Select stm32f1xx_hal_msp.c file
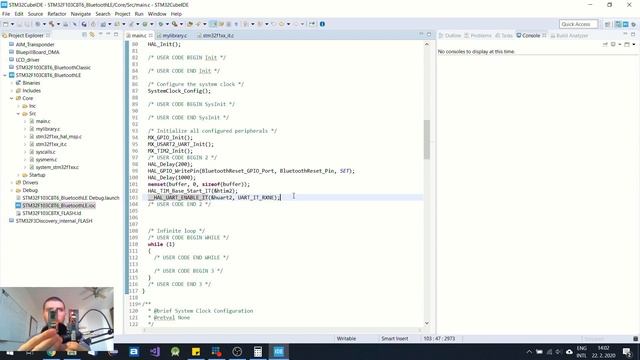Image resolution: width=640 pixels, height=360 pixels. [58, 137]
